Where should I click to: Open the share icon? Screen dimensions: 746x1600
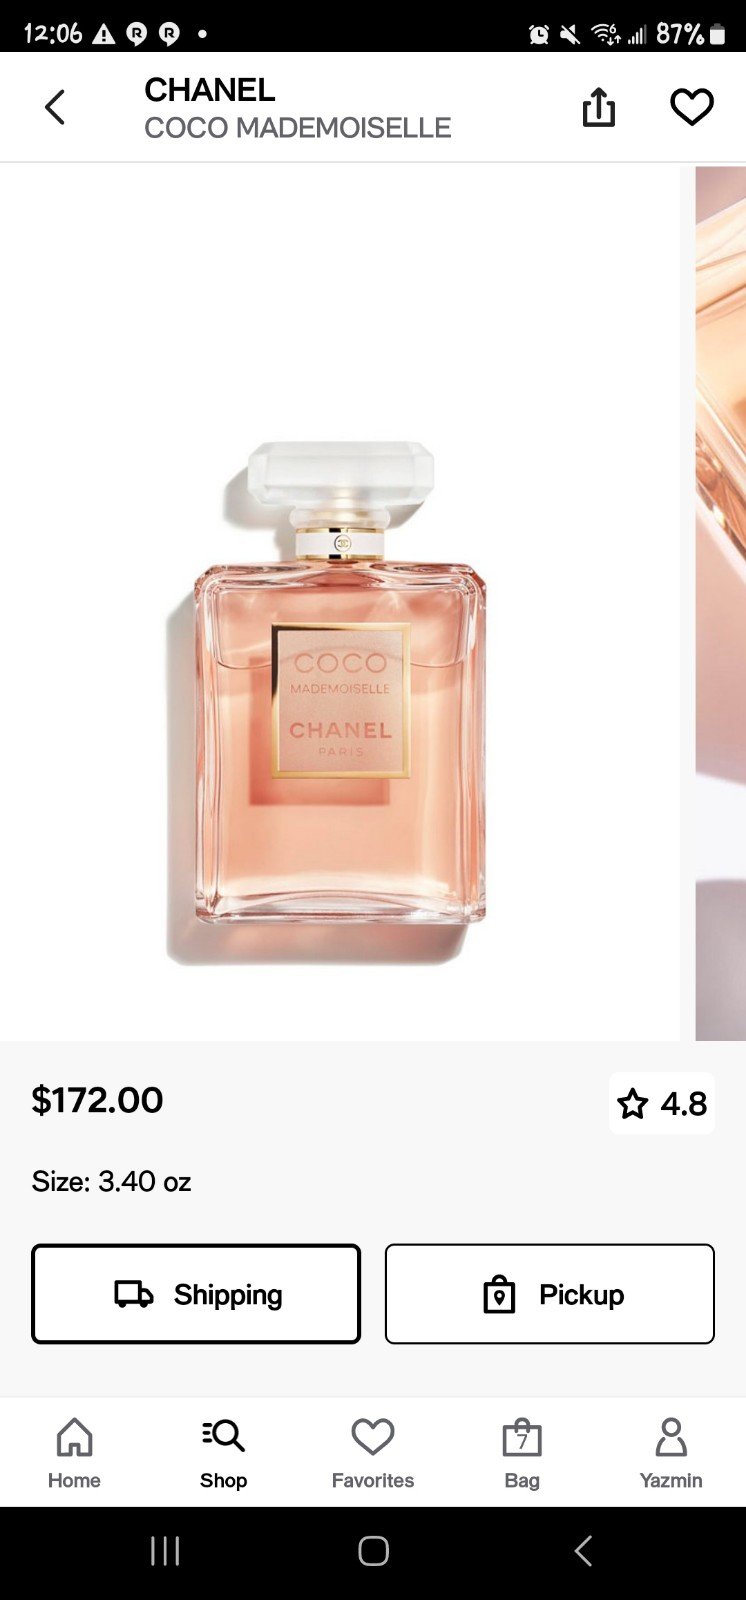pos(598,107)
